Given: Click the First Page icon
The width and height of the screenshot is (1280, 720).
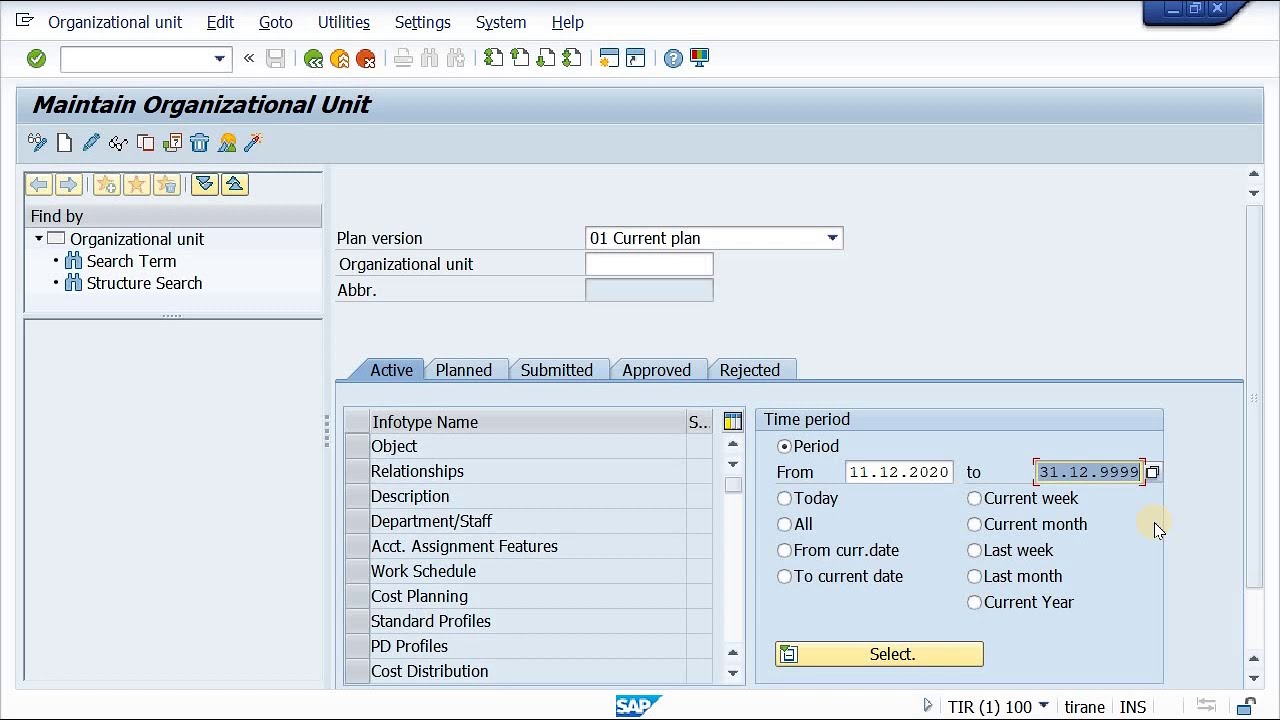Looking at the screenshot, I should click(x=494, y=59).
